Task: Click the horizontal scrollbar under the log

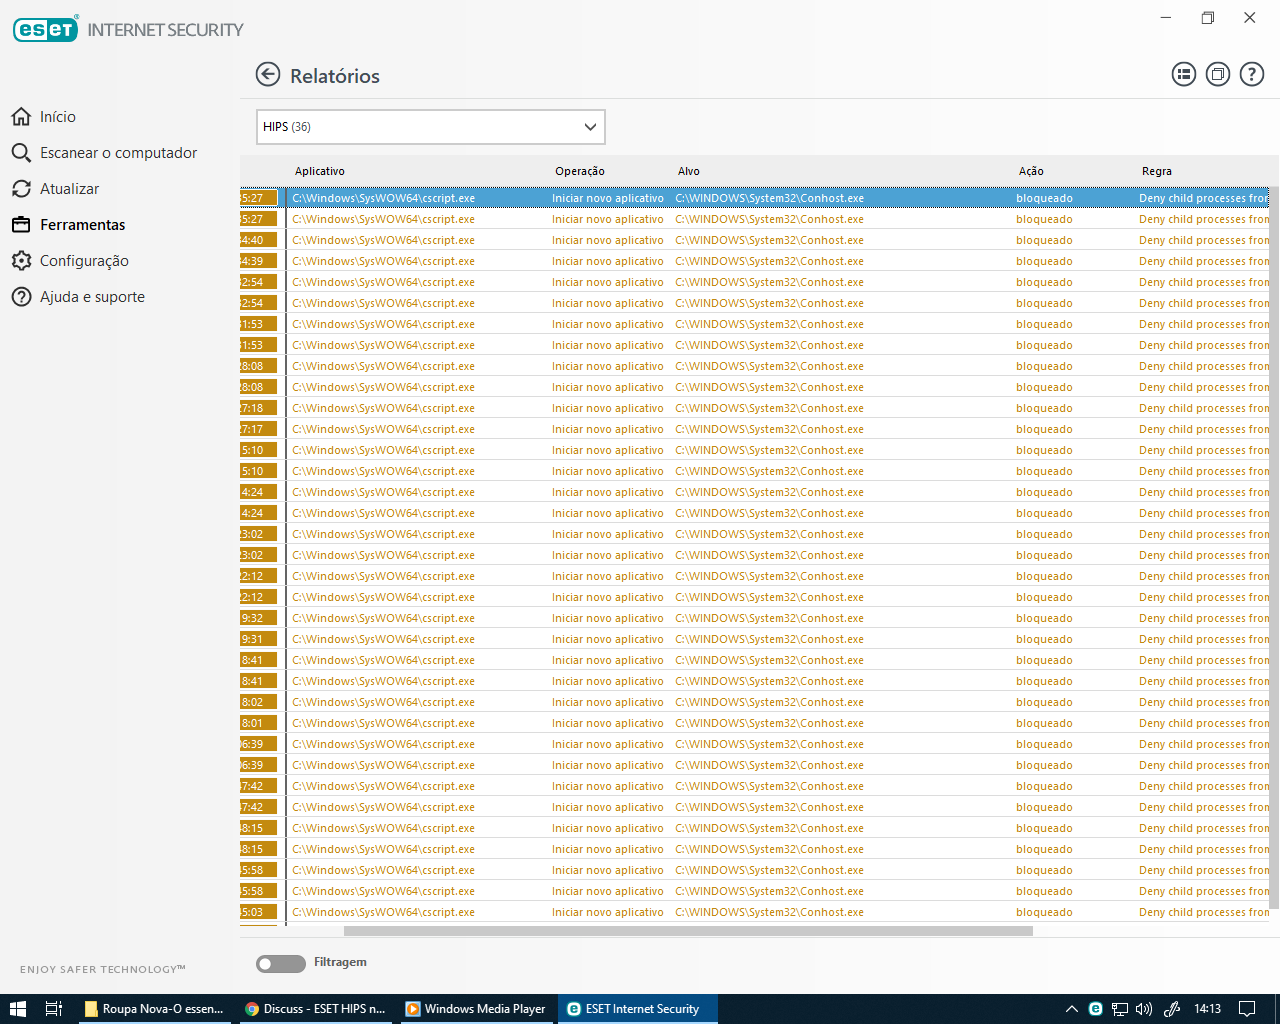Action: click(x=688, y=931)
